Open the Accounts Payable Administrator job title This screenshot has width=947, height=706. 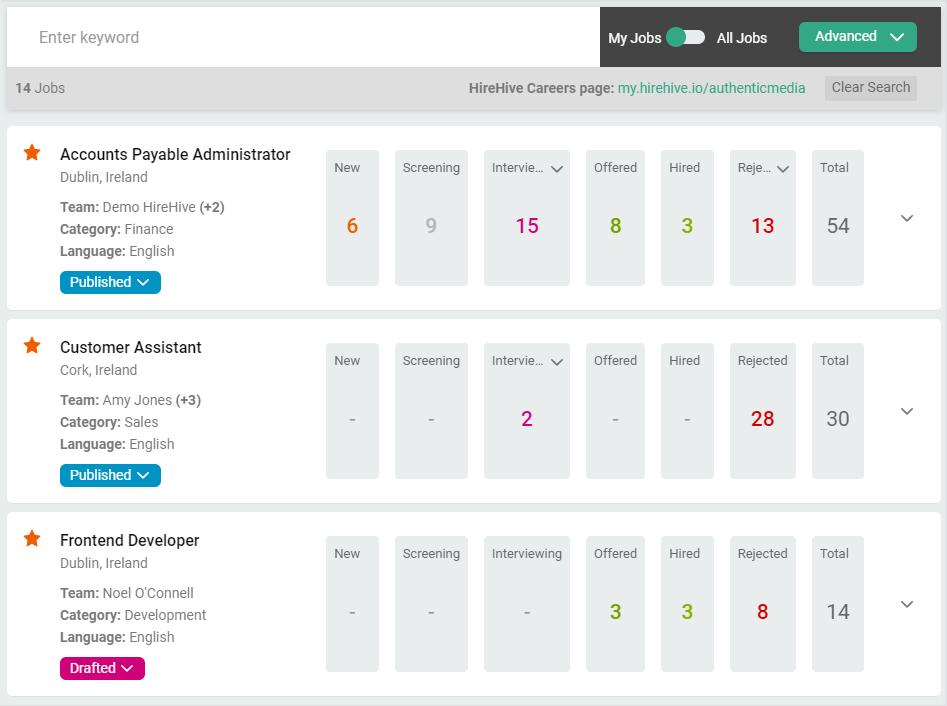click(175, 154)
